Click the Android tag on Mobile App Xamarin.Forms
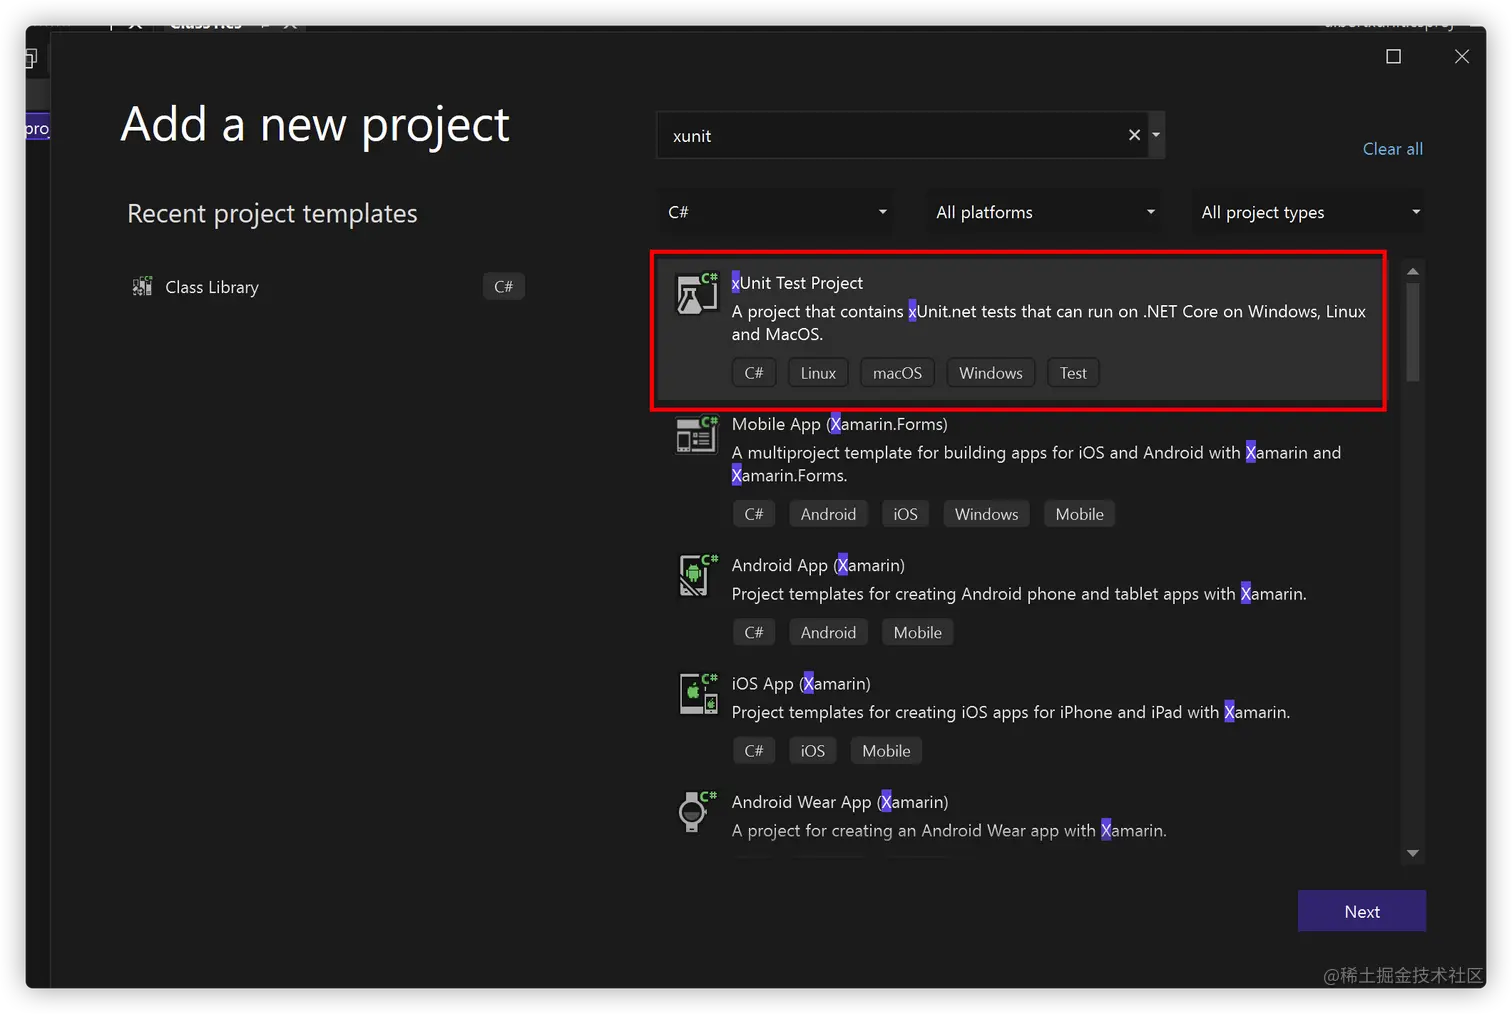Viewport: 1512px width, 1014px height. point(828,514)
